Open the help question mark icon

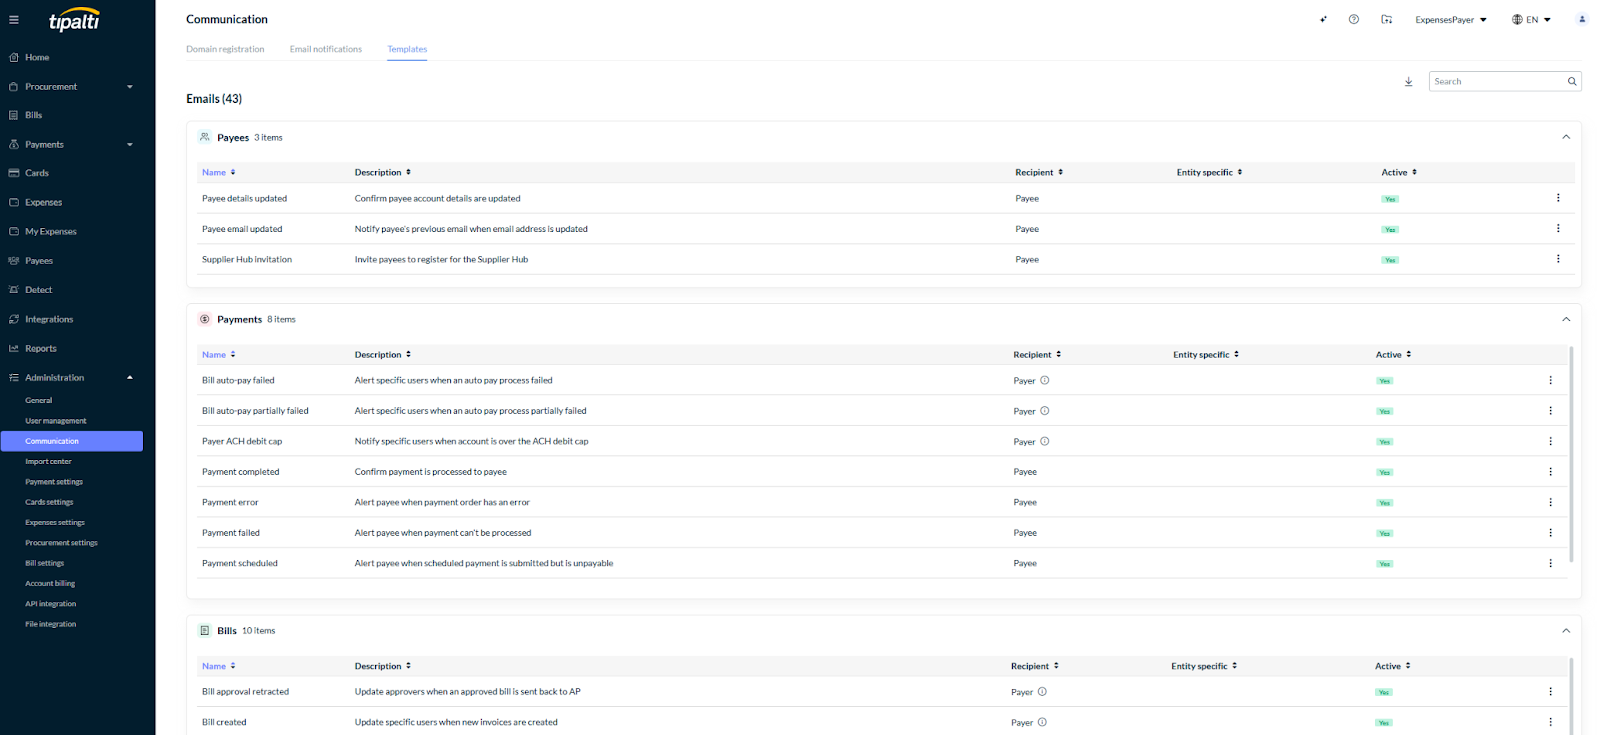pos(1354,19)
